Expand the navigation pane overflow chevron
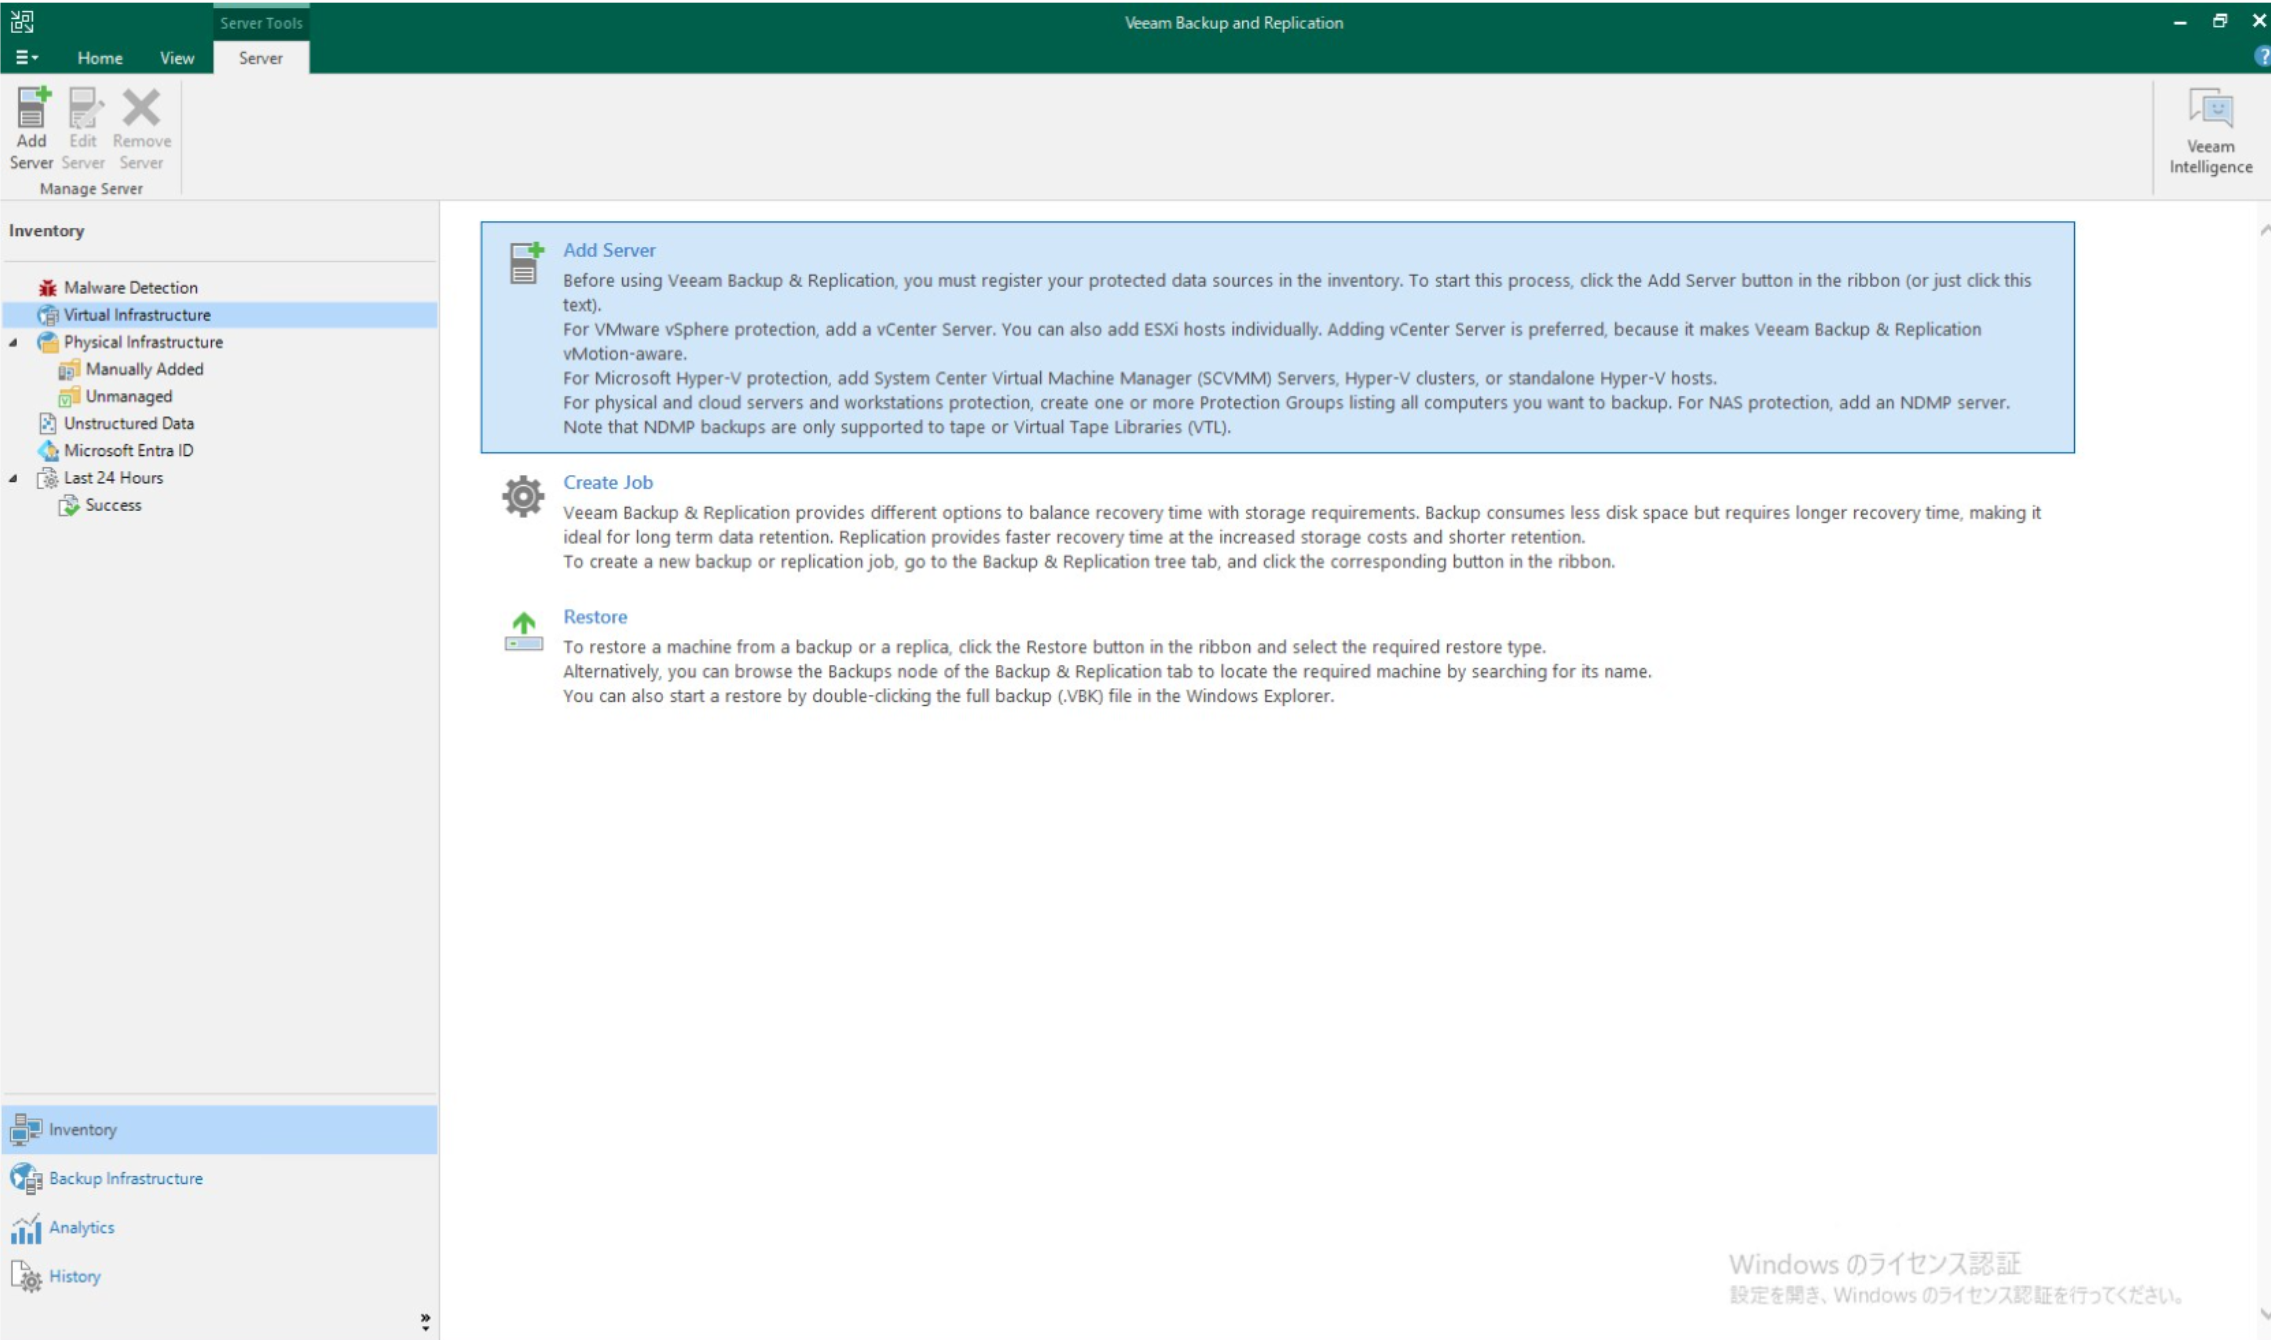Screen dimensions: 2271x1340 point(425,1322)
